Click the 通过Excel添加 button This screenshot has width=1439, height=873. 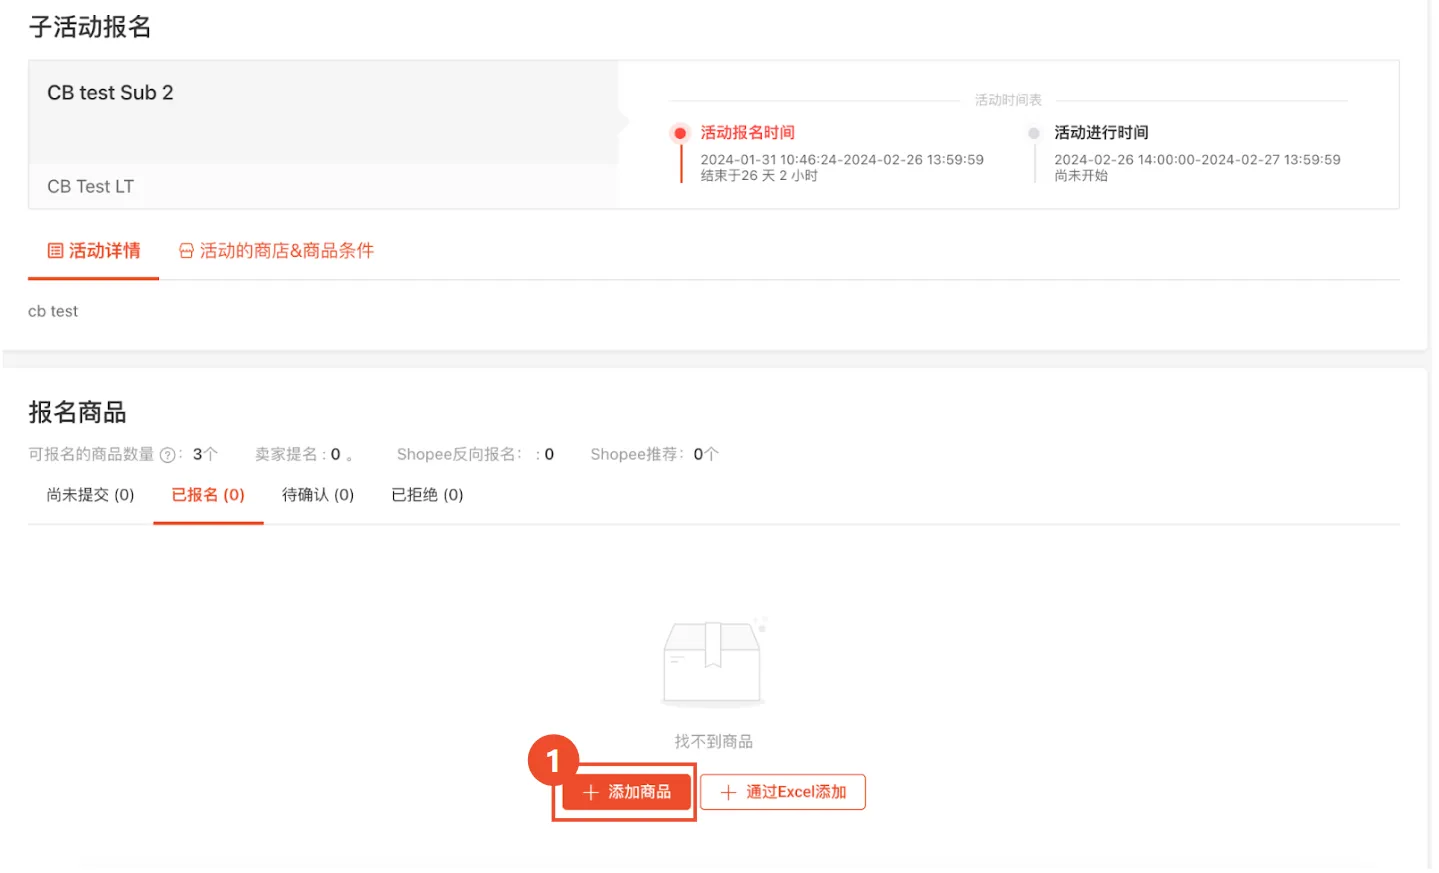pyautogui.click(x=783, y=791)
